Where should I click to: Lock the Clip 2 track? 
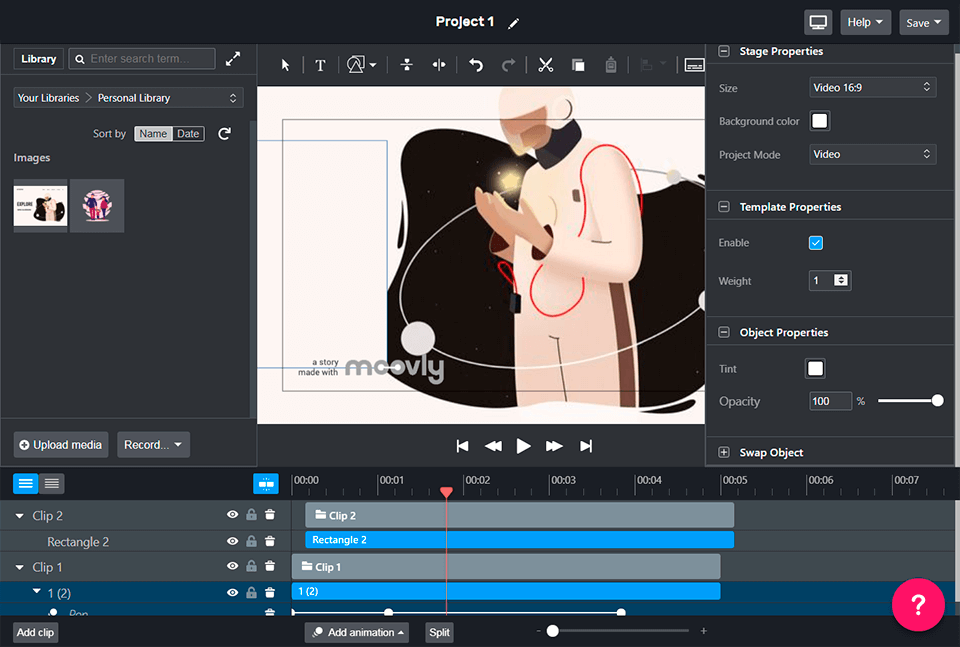pyautogui.click(x=250, y=515)
